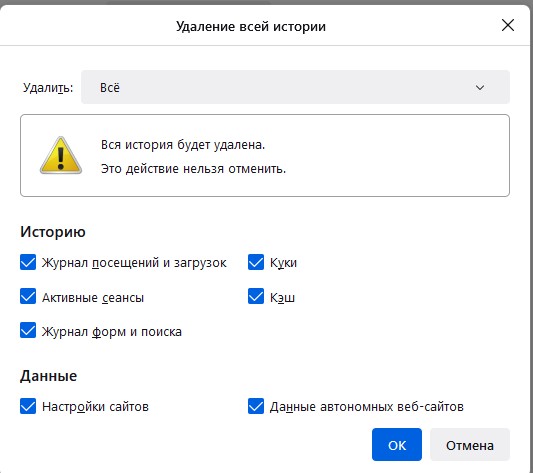Click the Удаление всей истории title text
The image size is (533, 473).
[x=251, y=26]
